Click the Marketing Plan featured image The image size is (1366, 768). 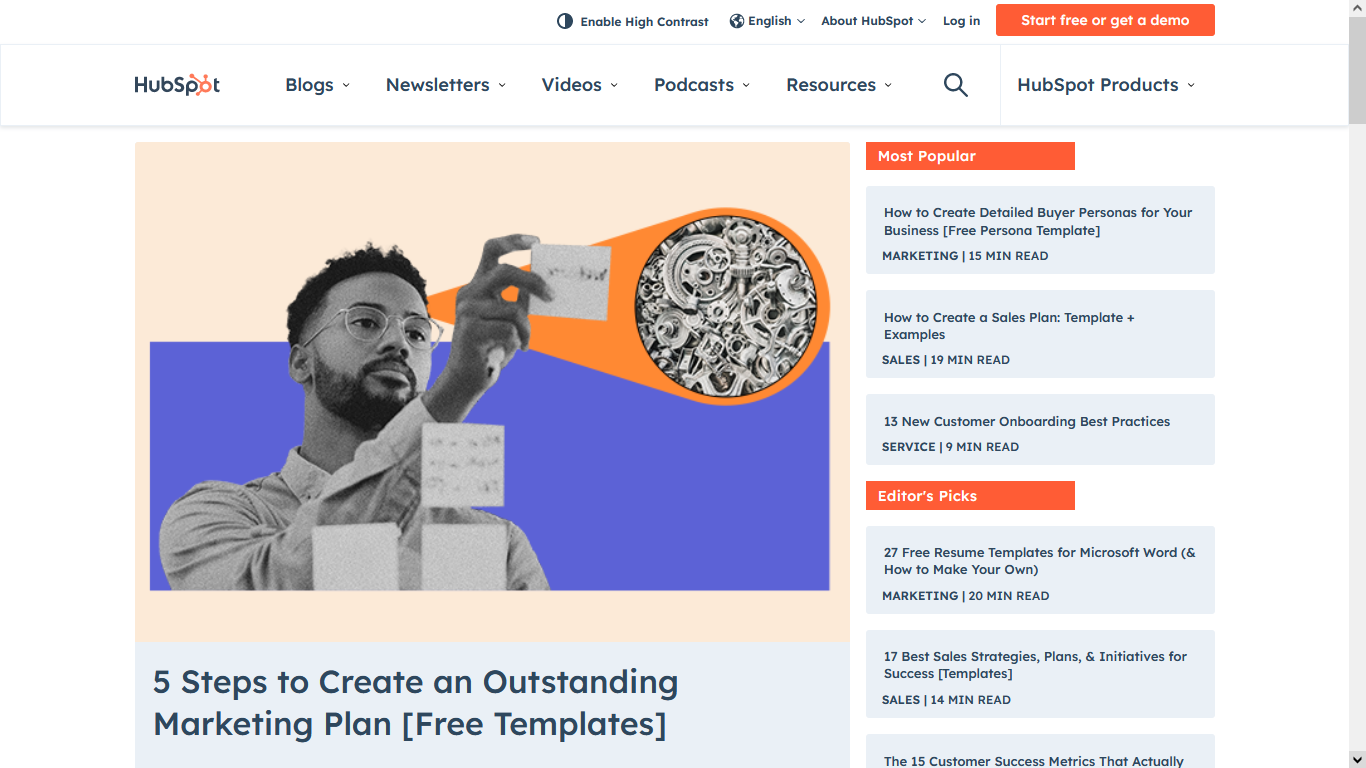492,391
